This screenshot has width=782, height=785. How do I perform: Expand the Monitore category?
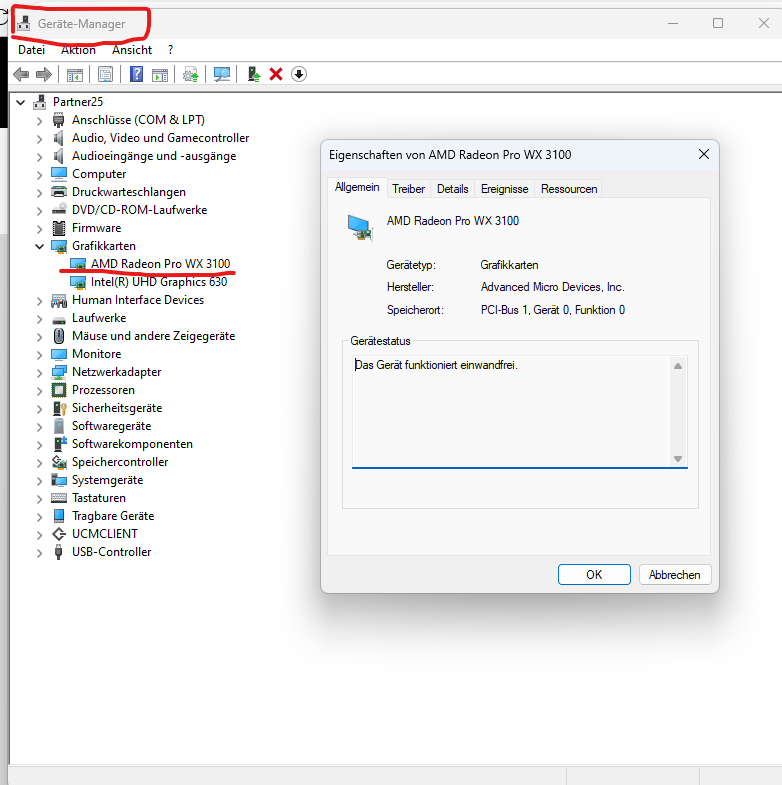(x=40, y=354)
